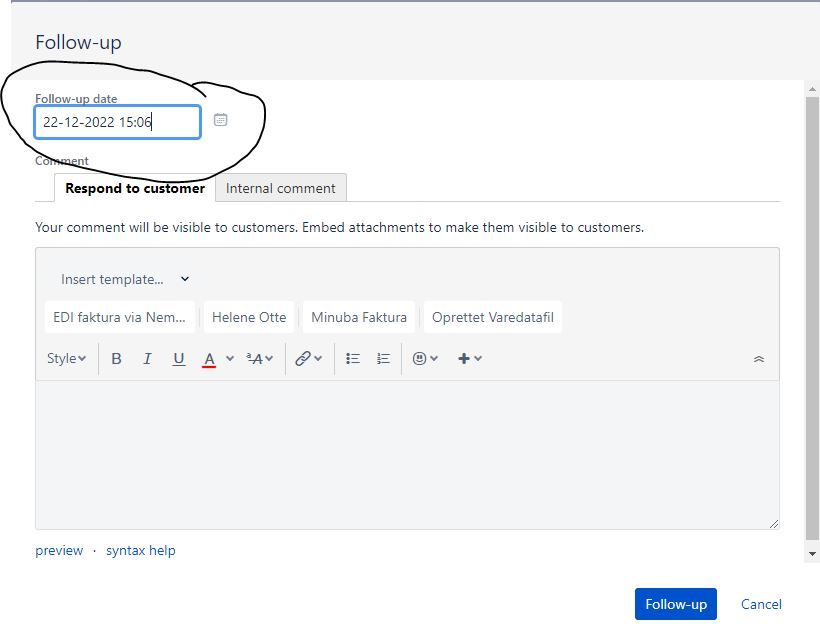Toggle bold formatting
This screenshot has width=820, height=641.
116,359
